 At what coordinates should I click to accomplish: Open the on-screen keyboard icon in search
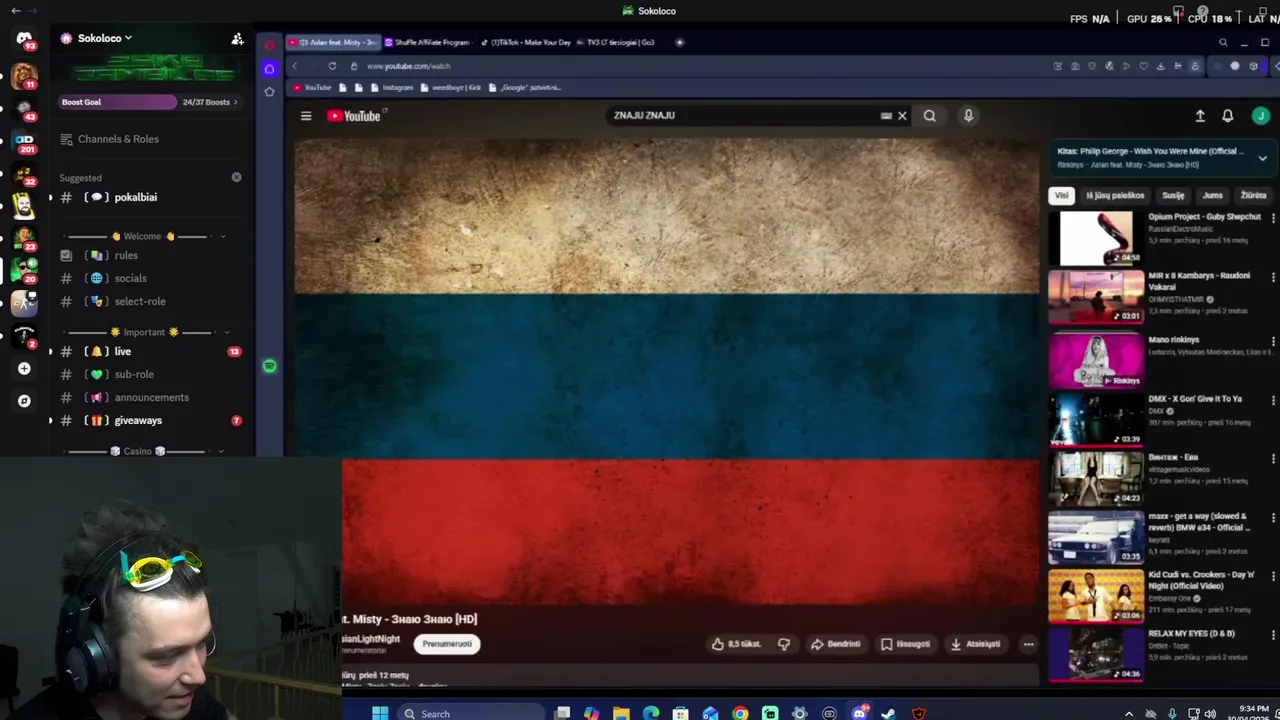(886, 116)
